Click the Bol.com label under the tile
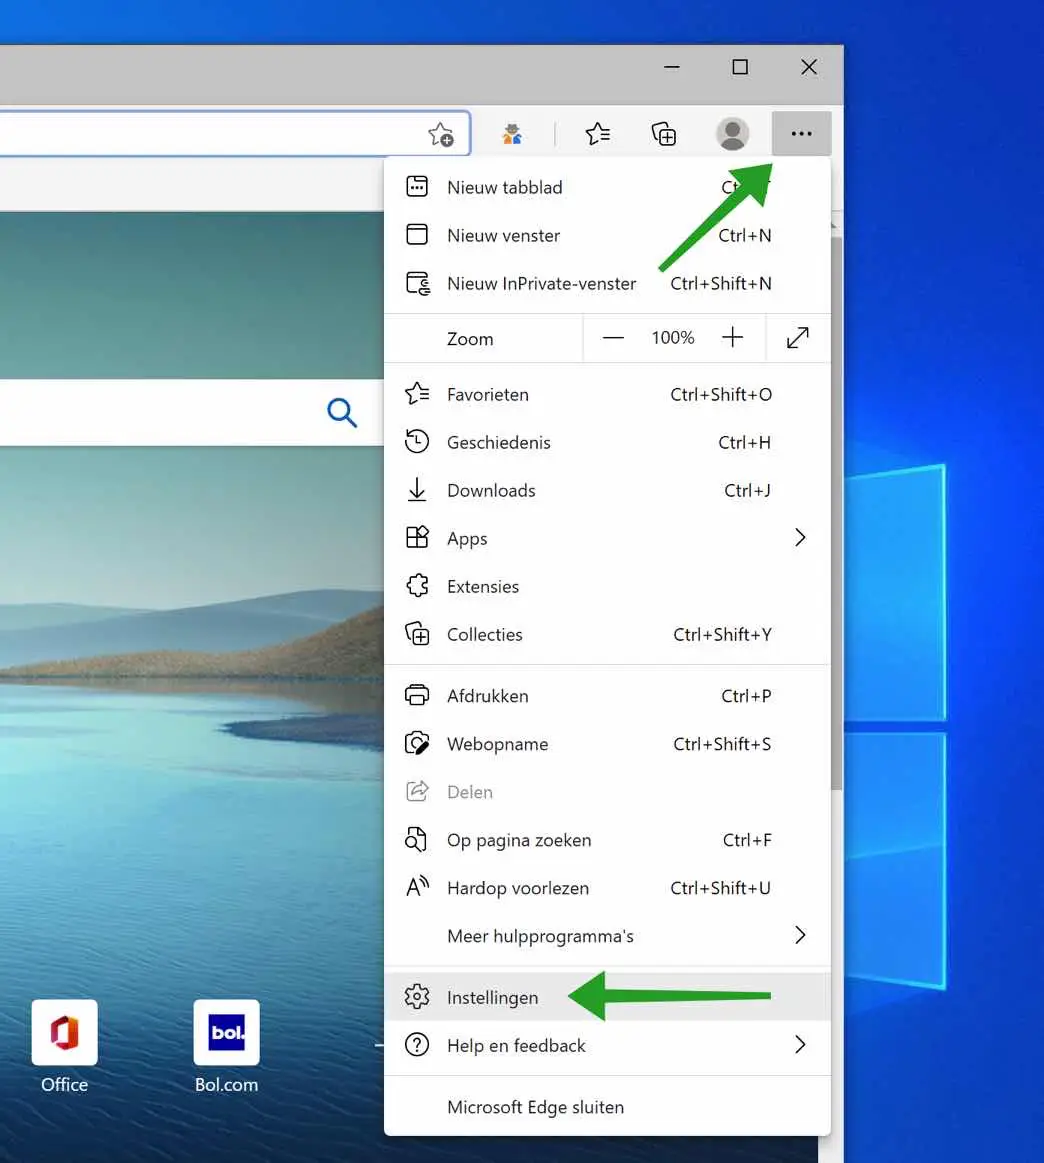The width and height of the screenshot is (1044, 1163). click(x=226, y=1084)
